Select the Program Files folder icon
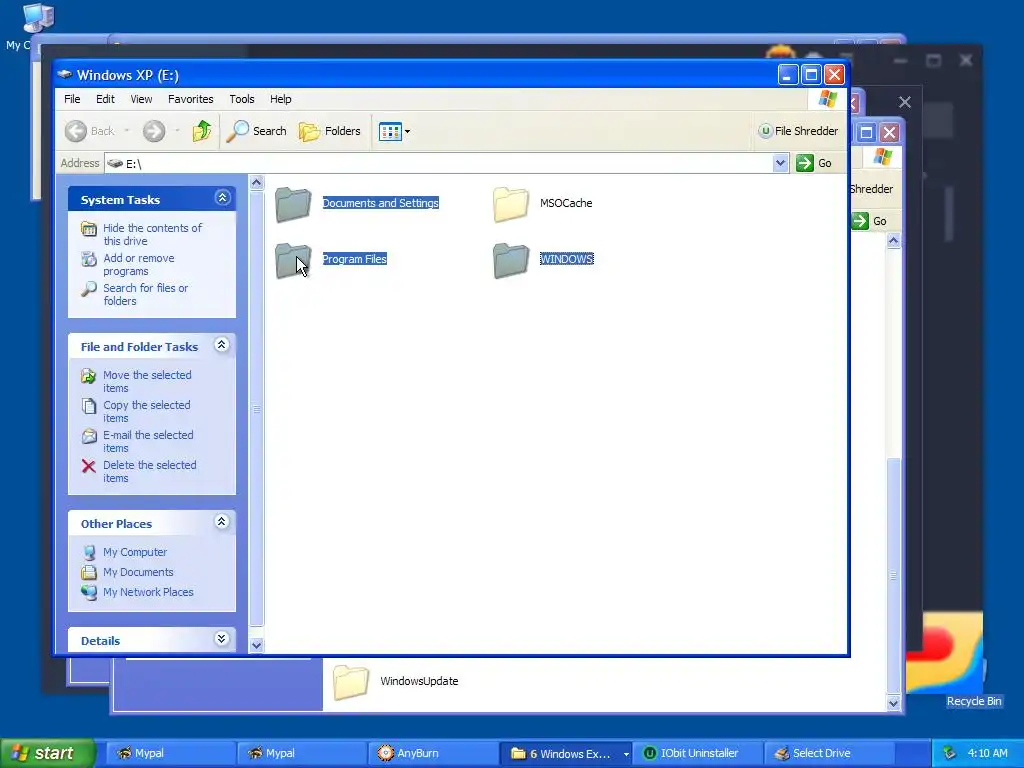This screenshot has width=1024, height=768. pos(293,260)
